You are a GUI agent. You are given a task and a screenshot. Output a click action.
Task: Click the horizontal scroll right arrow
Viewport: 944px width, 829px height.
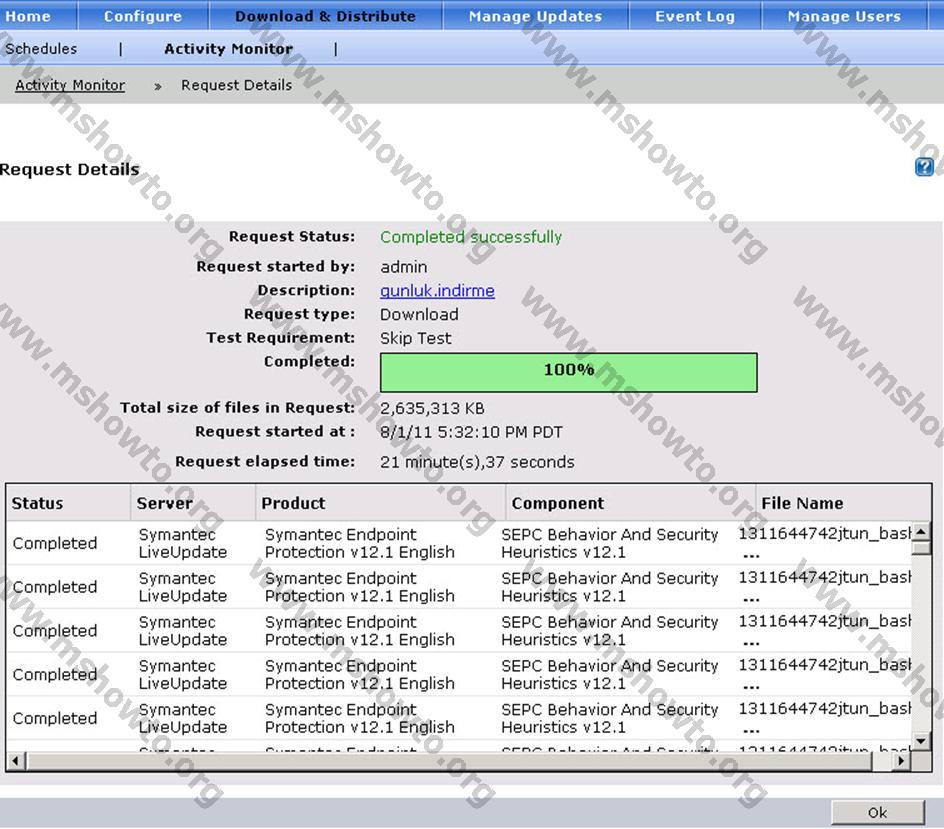[x=901, y=761]
